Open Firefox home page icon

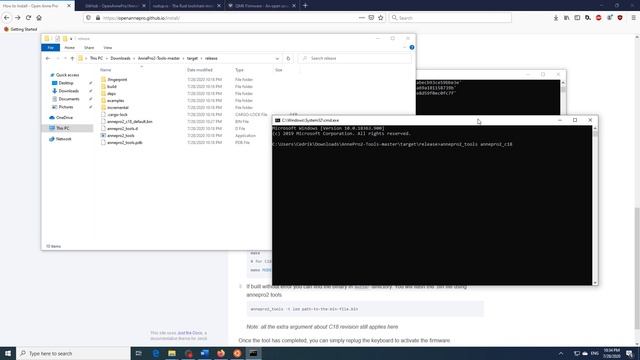(x=39, y=18)
